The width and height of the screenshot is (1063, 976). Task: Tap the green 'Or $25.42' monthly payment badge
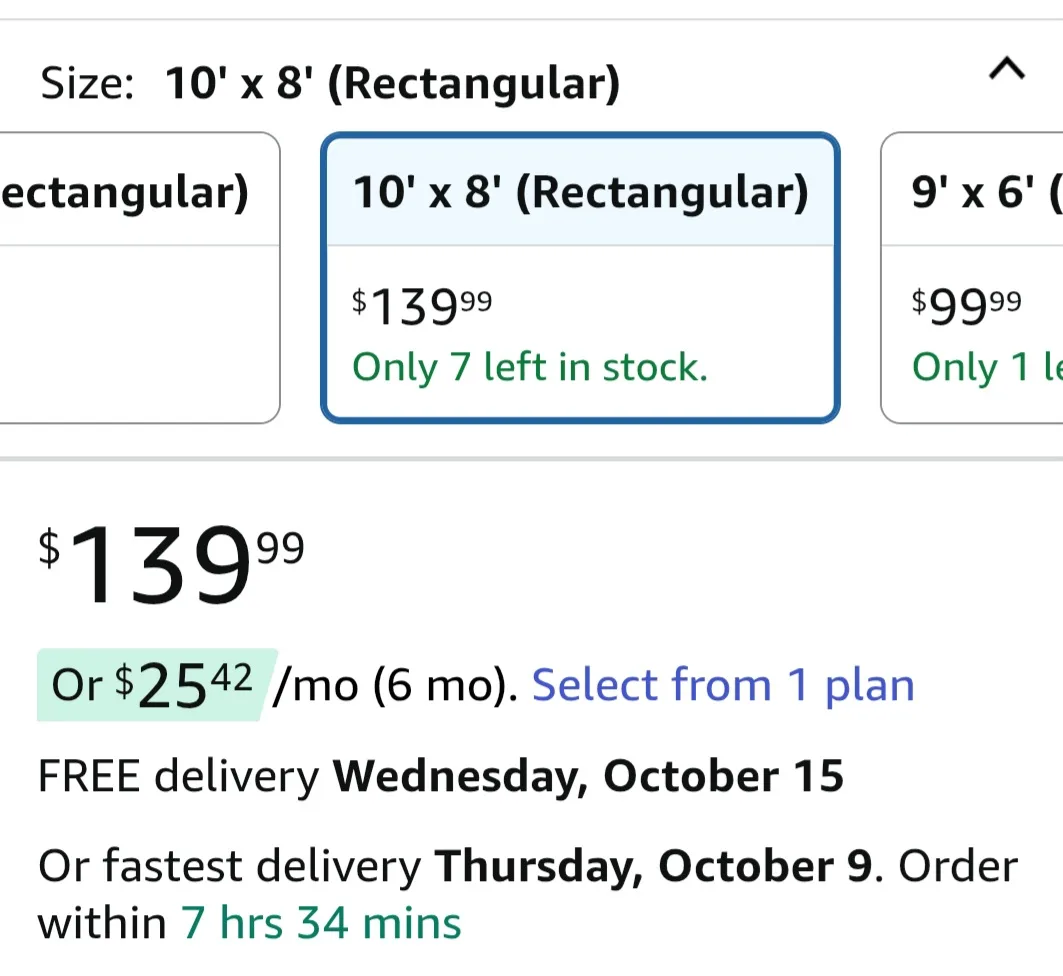pyautogui.click(x=152, y=685)
